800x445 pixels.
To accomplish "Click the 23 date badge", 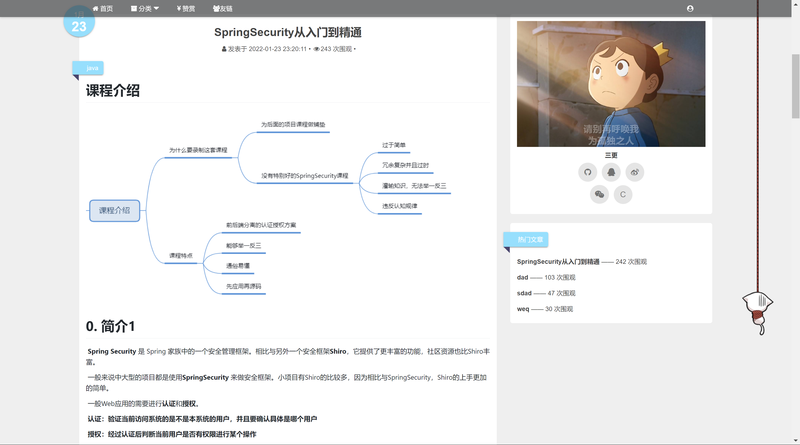I will point(79,21).
